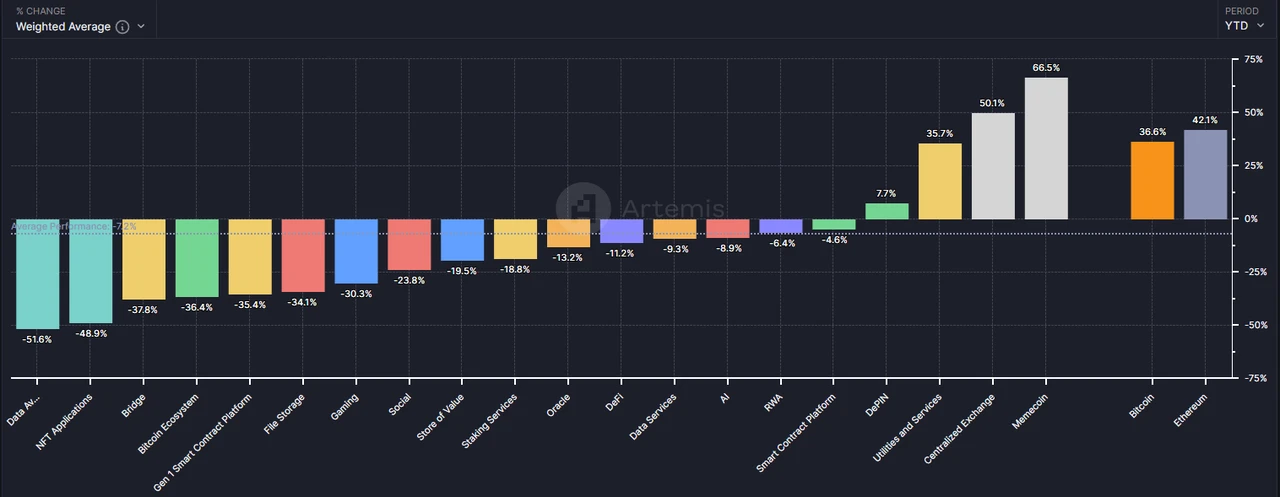The height and width of the screenshot is (497, 1280).
Task: Click the Utilities and Services bar
Action: point(940,181)
